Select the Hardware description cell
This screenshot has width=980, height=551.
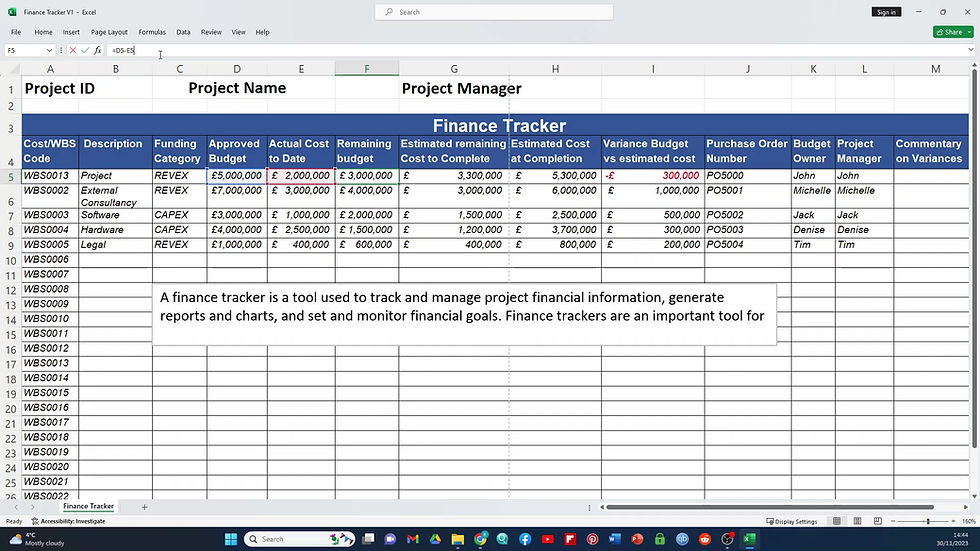[115, 230]
